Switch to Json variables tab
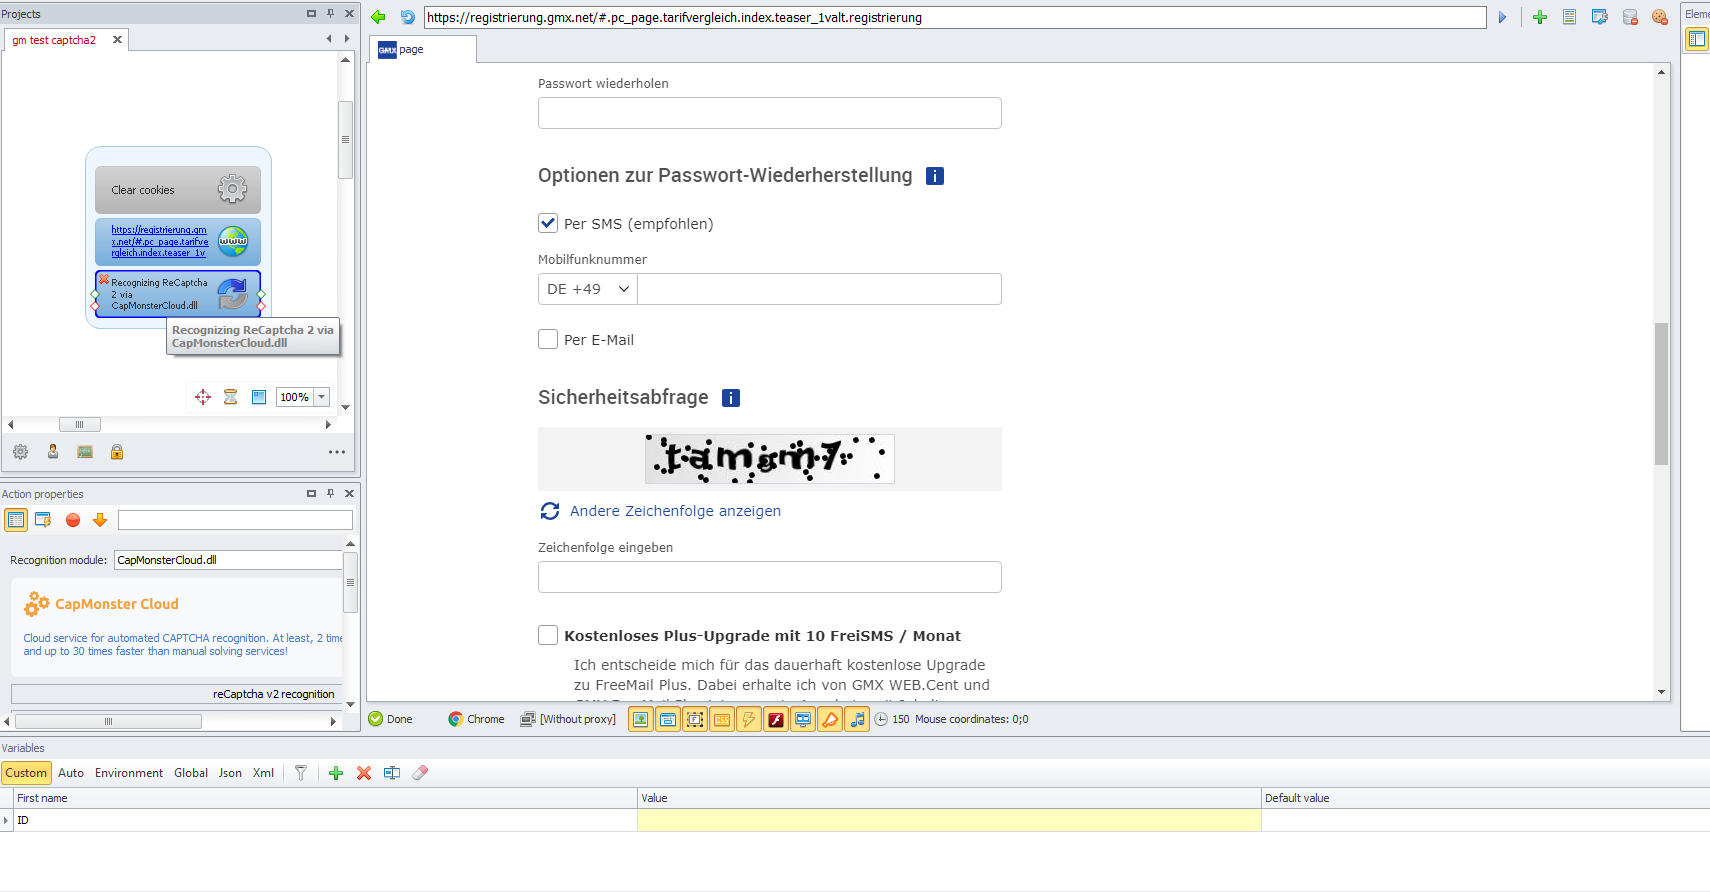The image size is (1710, 892). pyautogui.click(x=230, y=773)
